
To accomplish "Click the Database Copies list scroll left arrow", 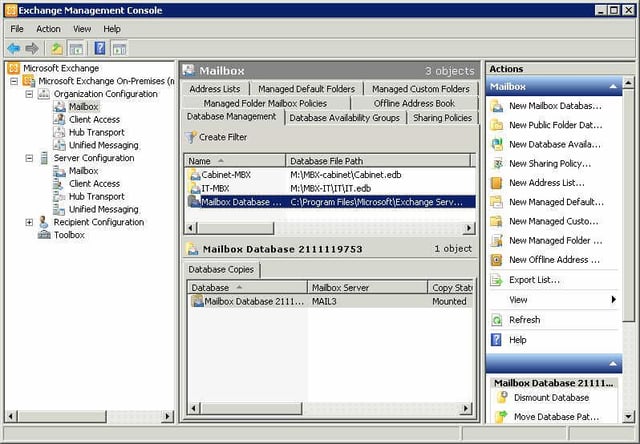I will point(194,408).
